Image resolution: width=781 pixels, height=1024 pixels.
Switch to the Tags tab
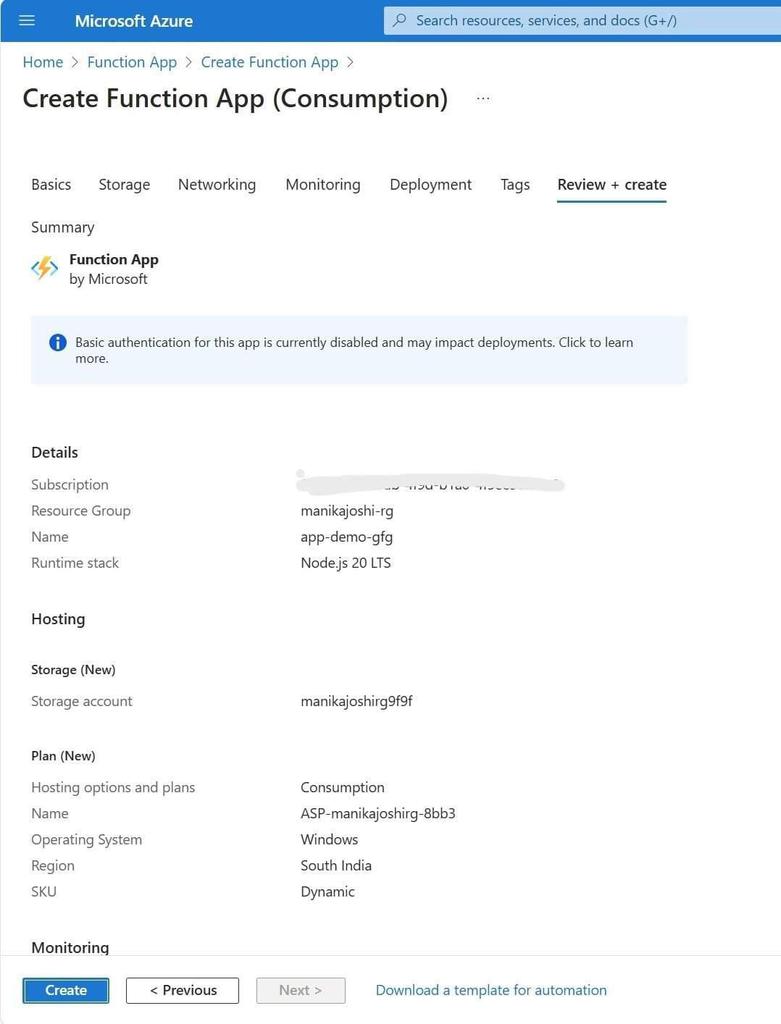(515, 185)
